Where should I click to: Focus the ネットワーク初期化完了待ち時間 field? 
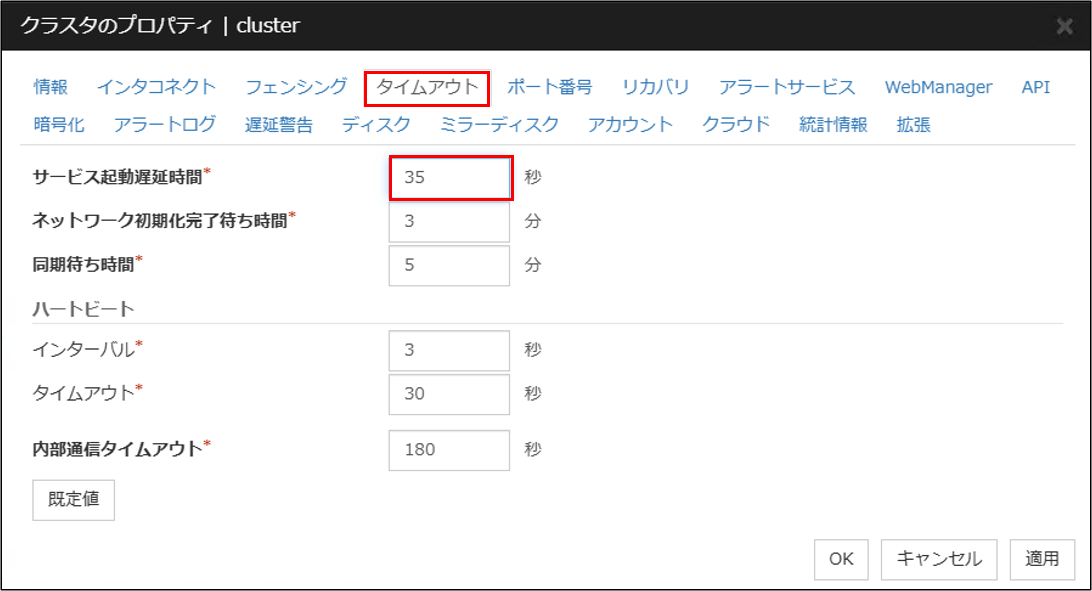[449, 221]
